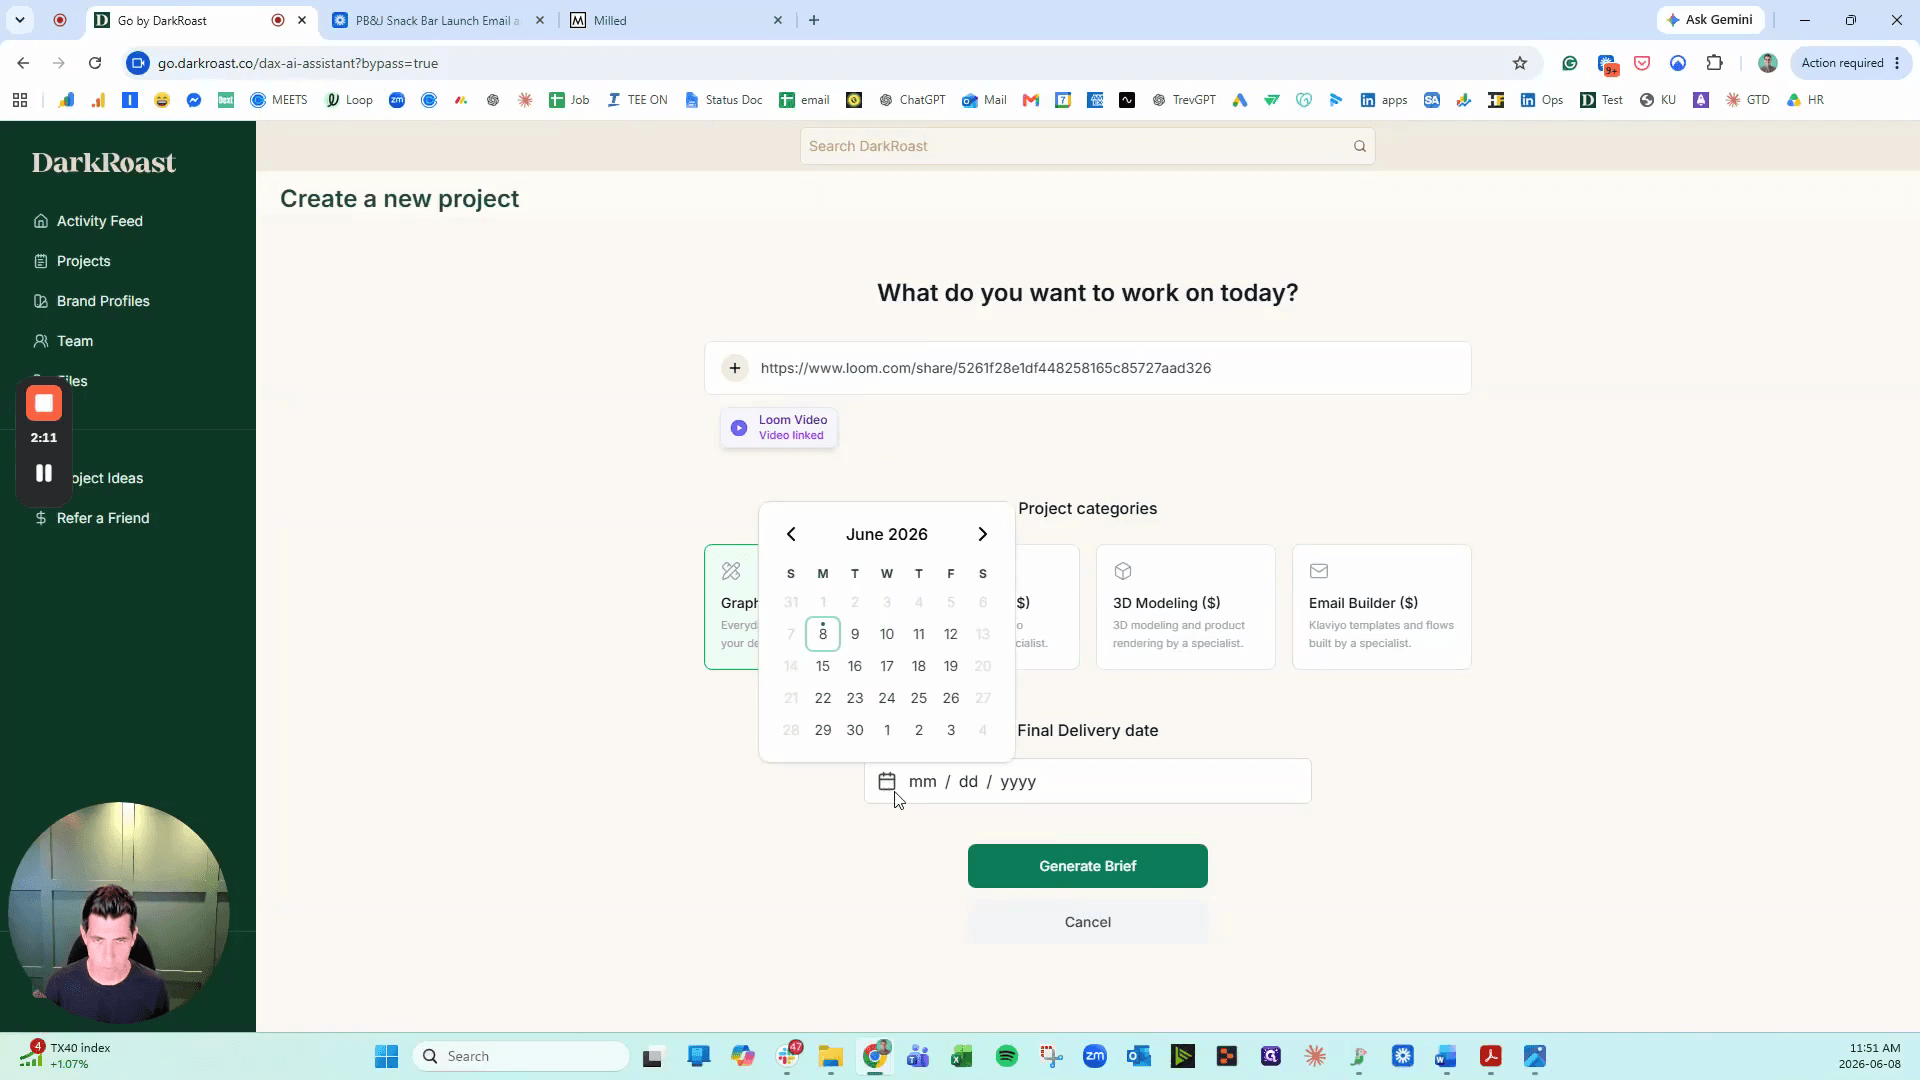Screen dimensions: 1920x1080
Task: Choose June 10 in the calendar
Action: 887,634
